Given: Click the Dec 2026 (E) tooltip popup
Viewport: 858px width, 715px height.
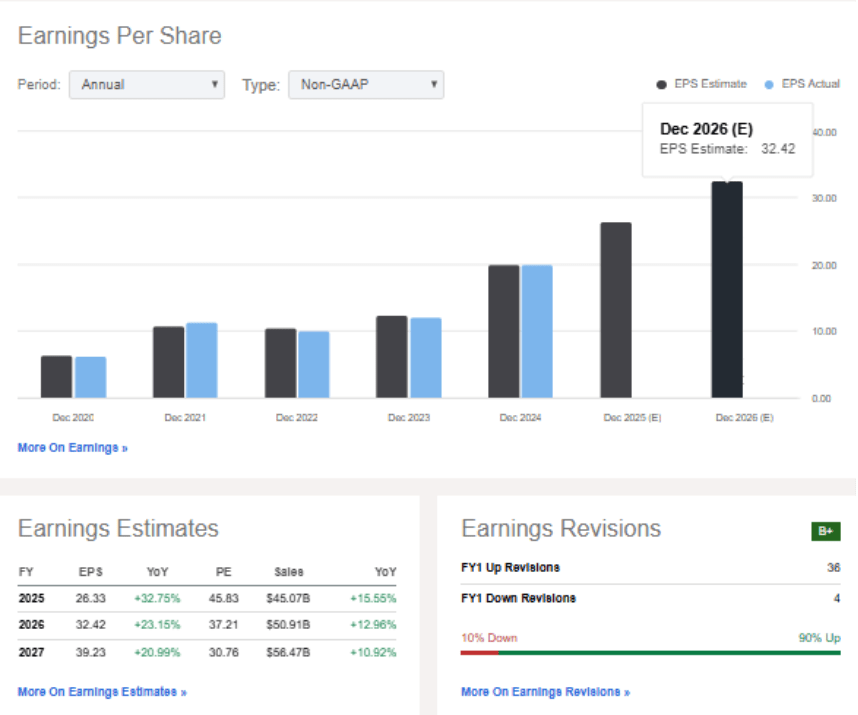Looking at the screenshot, I should pos(726,140).
